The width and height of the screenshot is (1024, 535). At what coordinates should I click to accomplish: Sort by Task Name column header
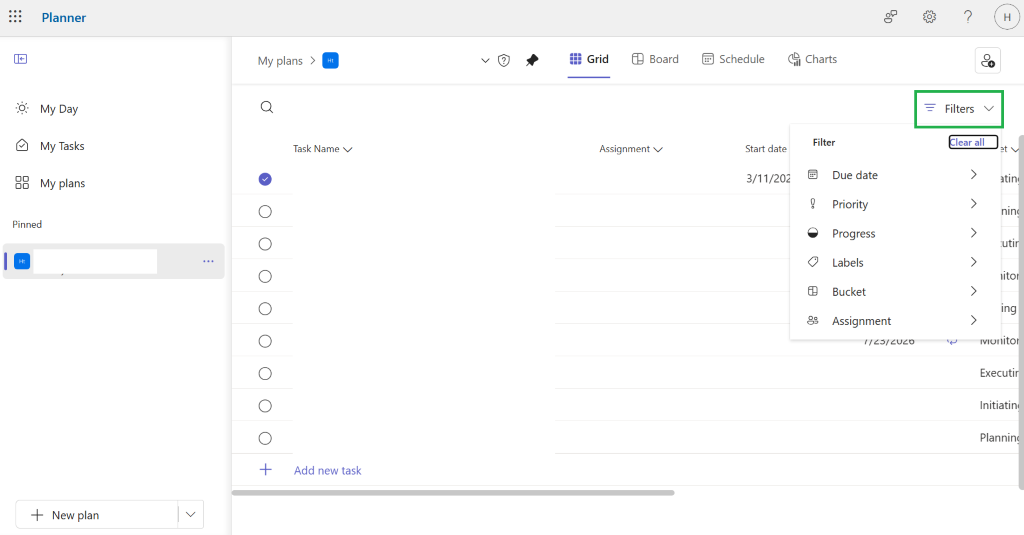point(323,149)
